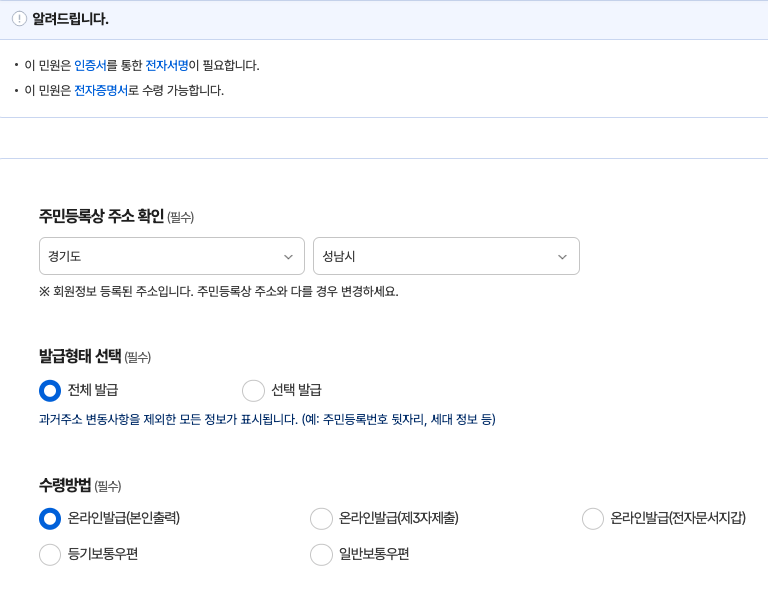The image size is (768, 606).
Task: Open the 성남시 city dropdown
Action: tap(446, 256)
